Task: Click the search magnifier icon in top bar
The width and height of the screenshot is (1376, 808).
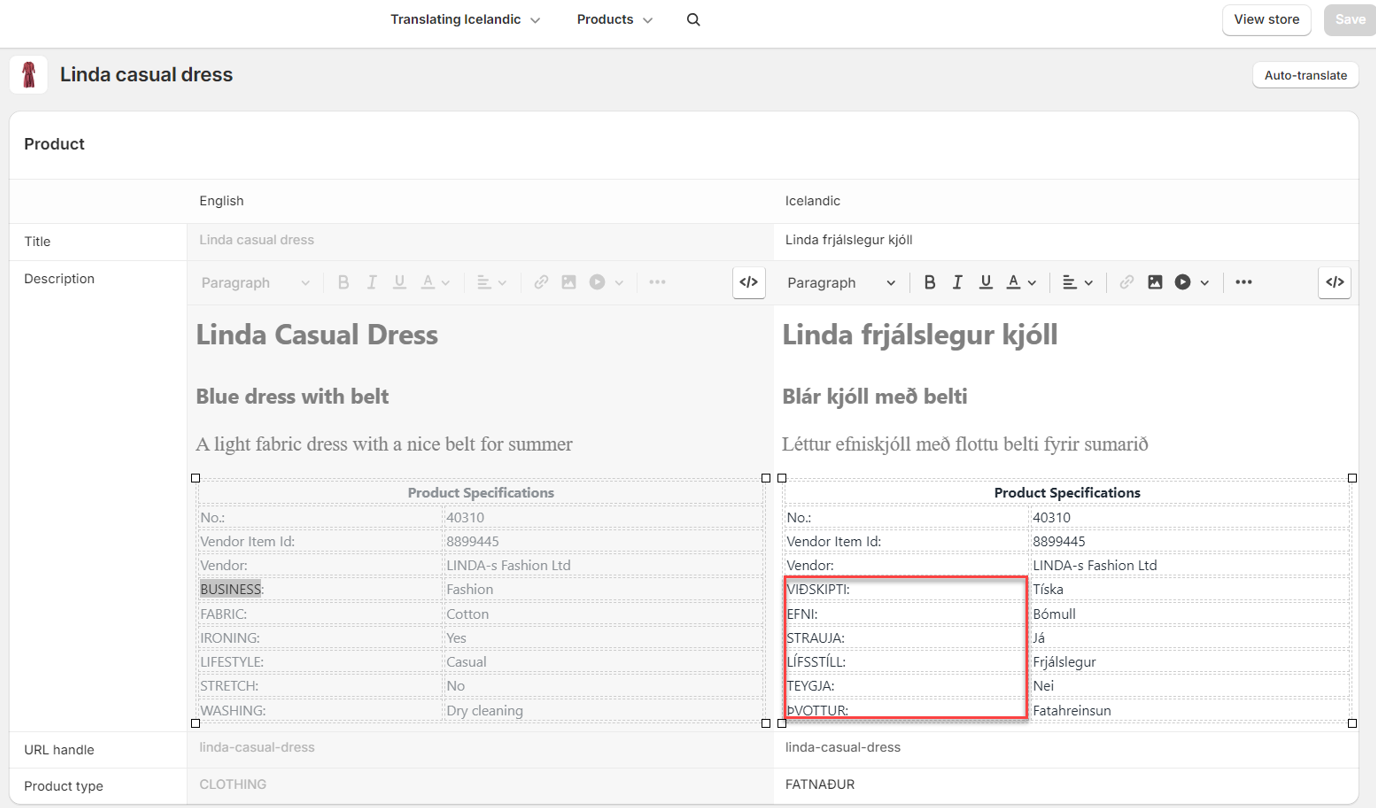Action: pyautogui.click(x=693, y=20)
